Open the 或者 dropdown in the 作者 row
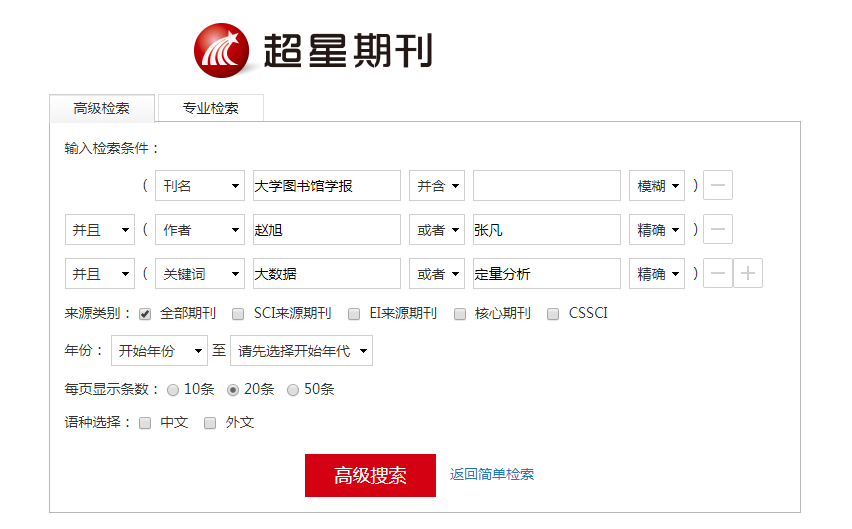Viewport: 852px width, 529px height. (x=437, y=230)
